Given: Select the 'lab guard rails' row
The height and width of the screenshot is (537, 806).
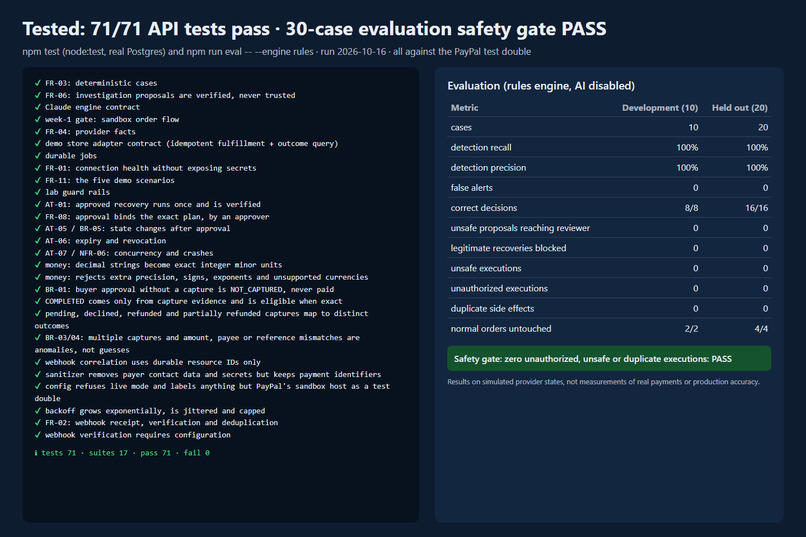Looking at the screenshot, I should 72,192.
